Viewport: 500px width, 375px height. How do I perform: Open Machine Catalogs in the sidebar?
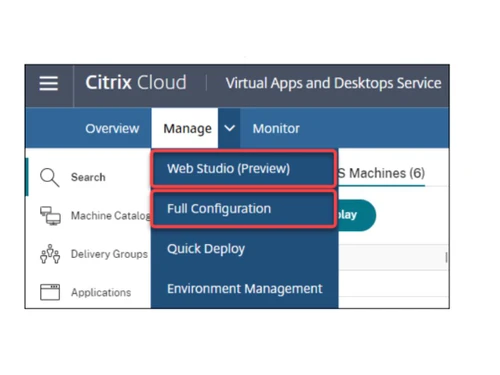[110, 216]
